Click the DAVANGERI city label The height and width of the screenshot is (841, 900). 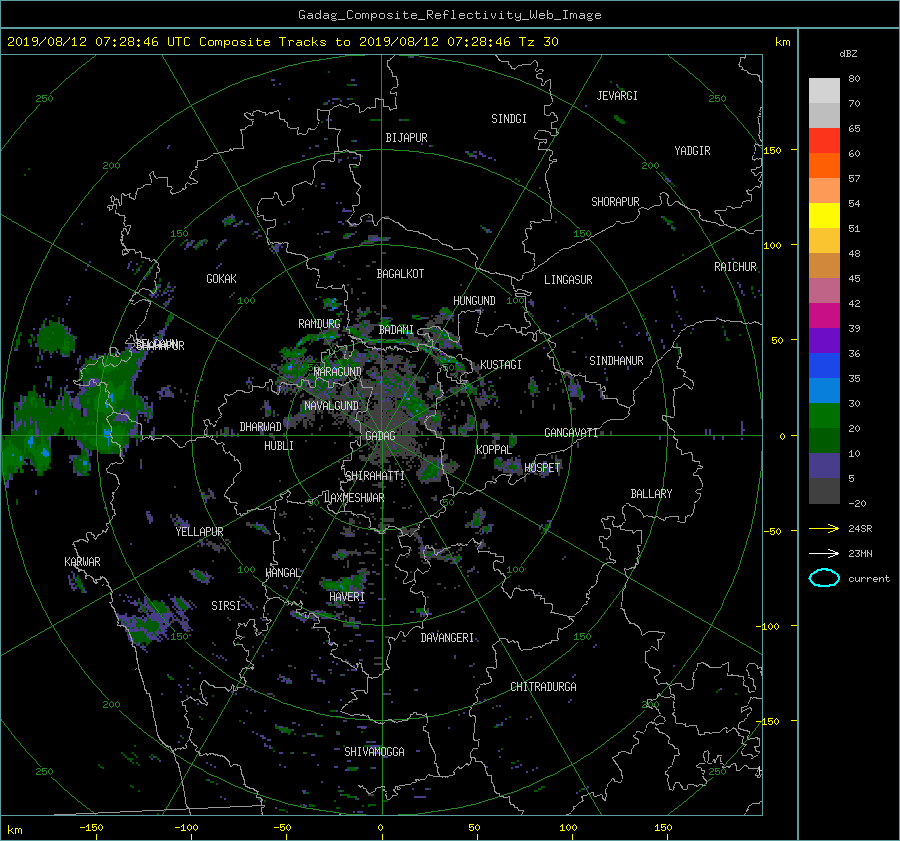point(447,637)
